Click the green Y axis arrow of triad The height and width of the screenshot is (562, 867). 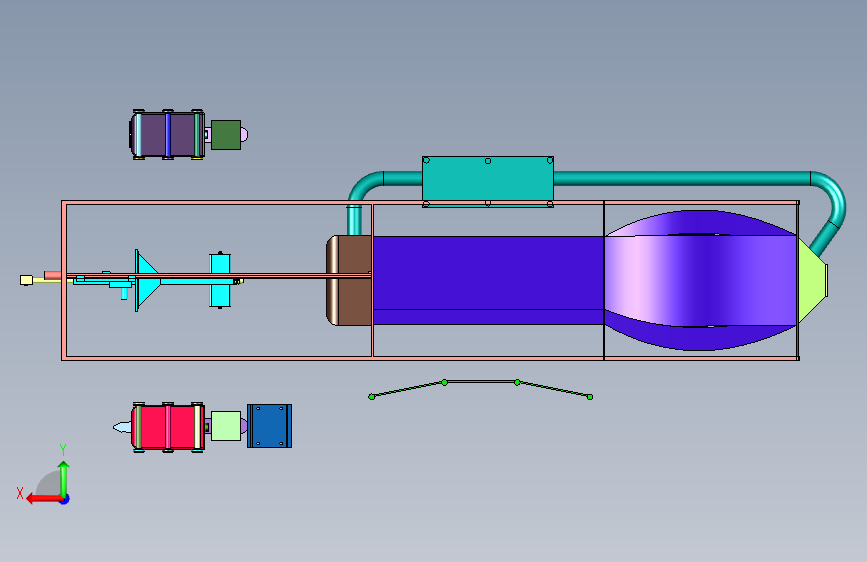coord(64,478)
